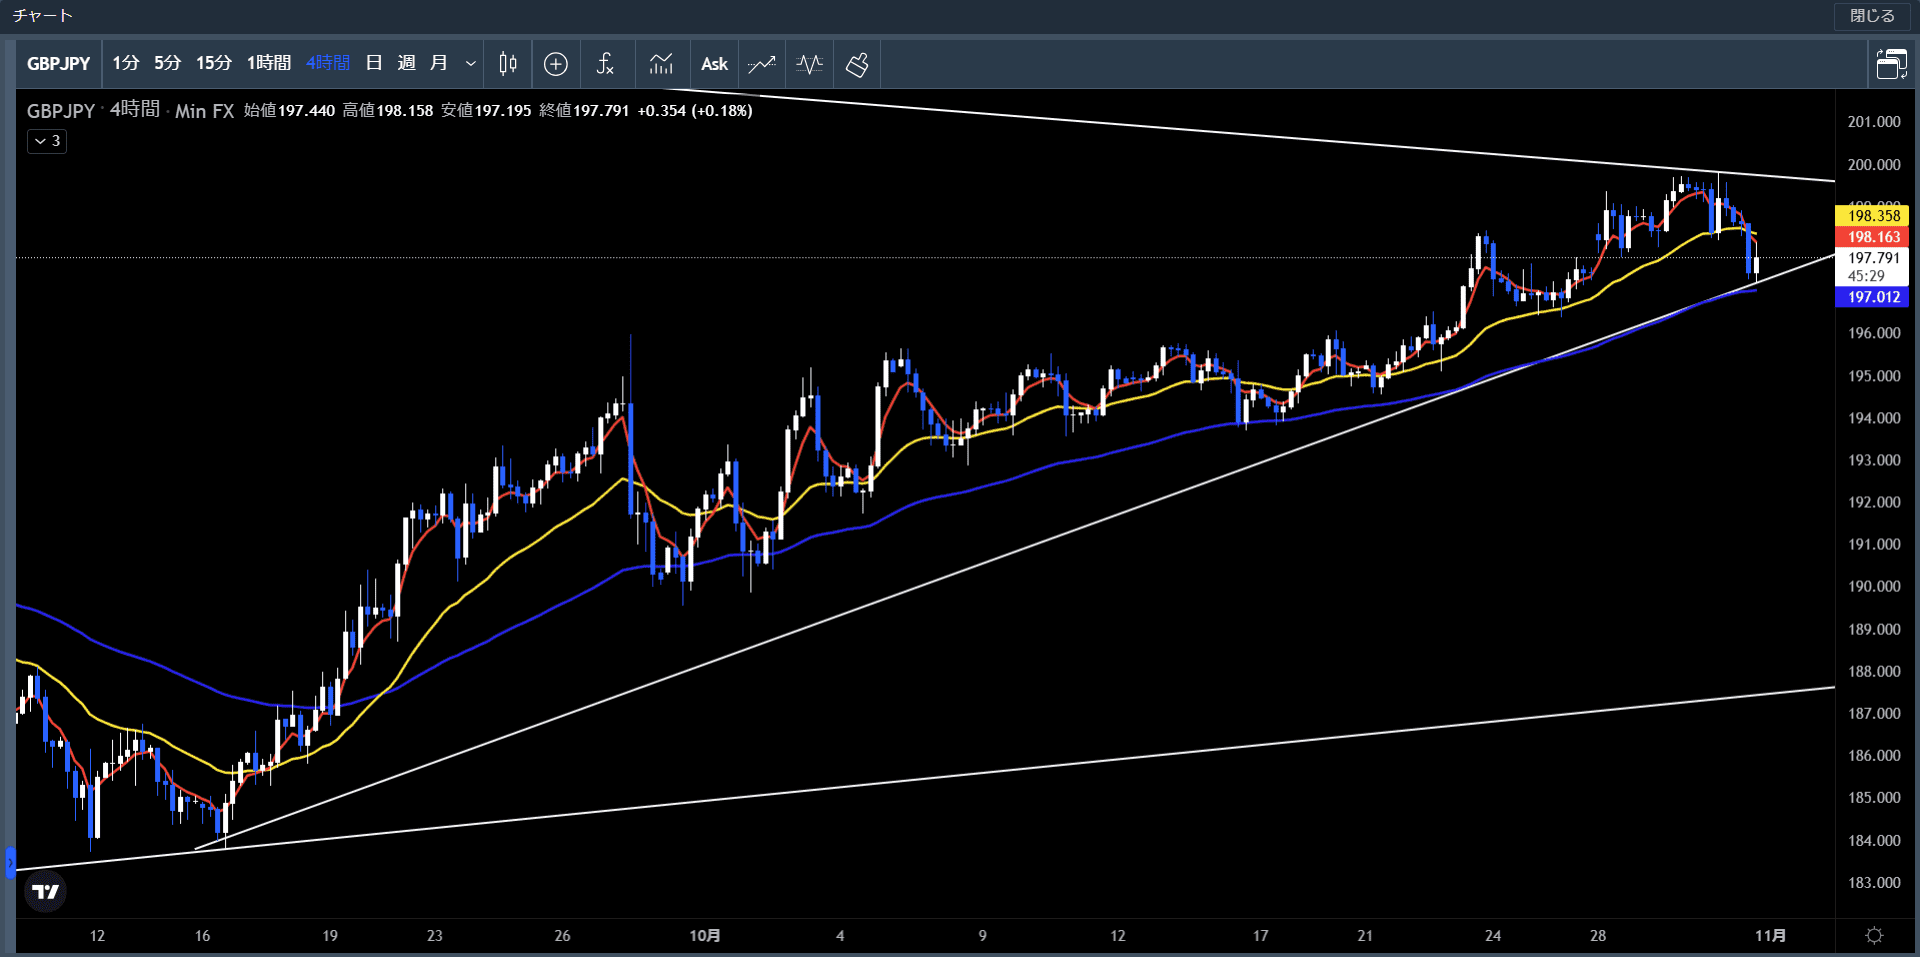Switch to 1分 timeframe
The height and width of the screenshot is (957, 1920).
[x=126, y=64]
